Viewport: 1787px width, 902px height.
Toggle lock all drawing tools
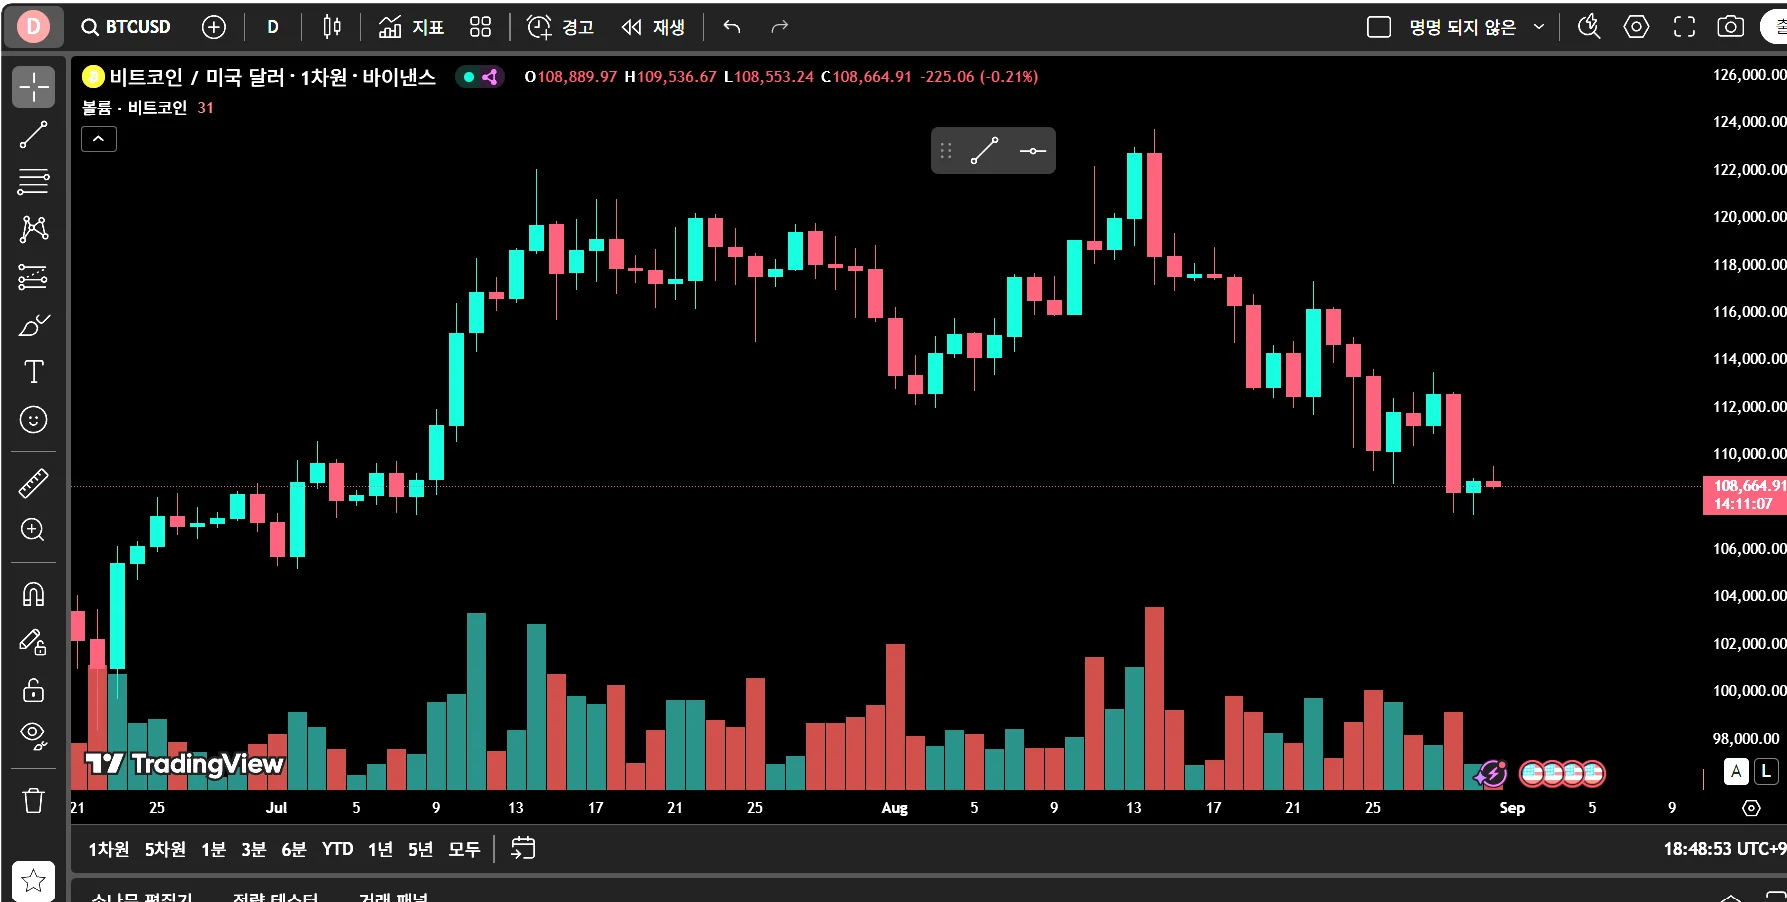coord(33,690)
